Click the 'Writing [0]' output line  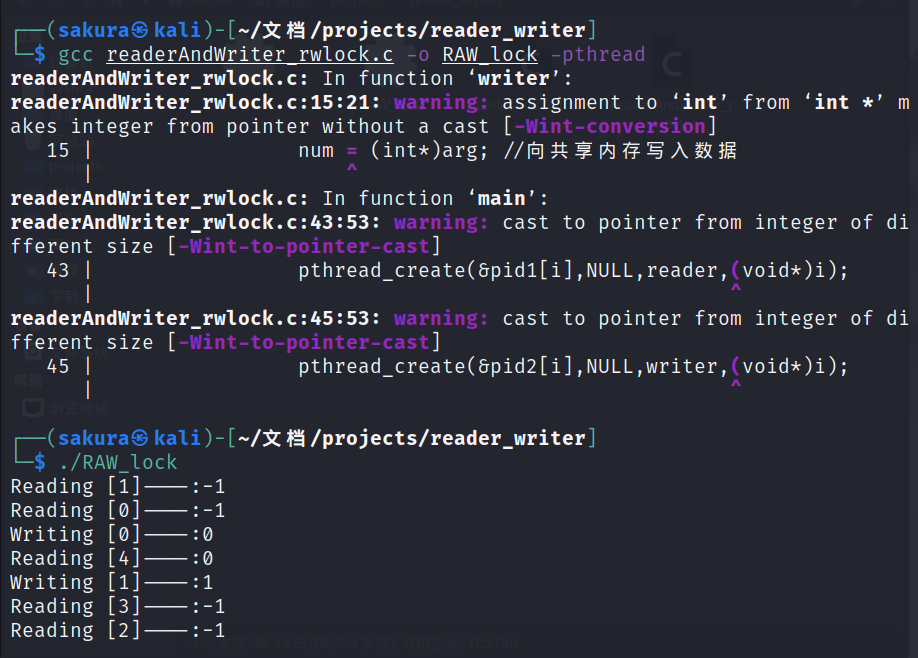point(111,534)
